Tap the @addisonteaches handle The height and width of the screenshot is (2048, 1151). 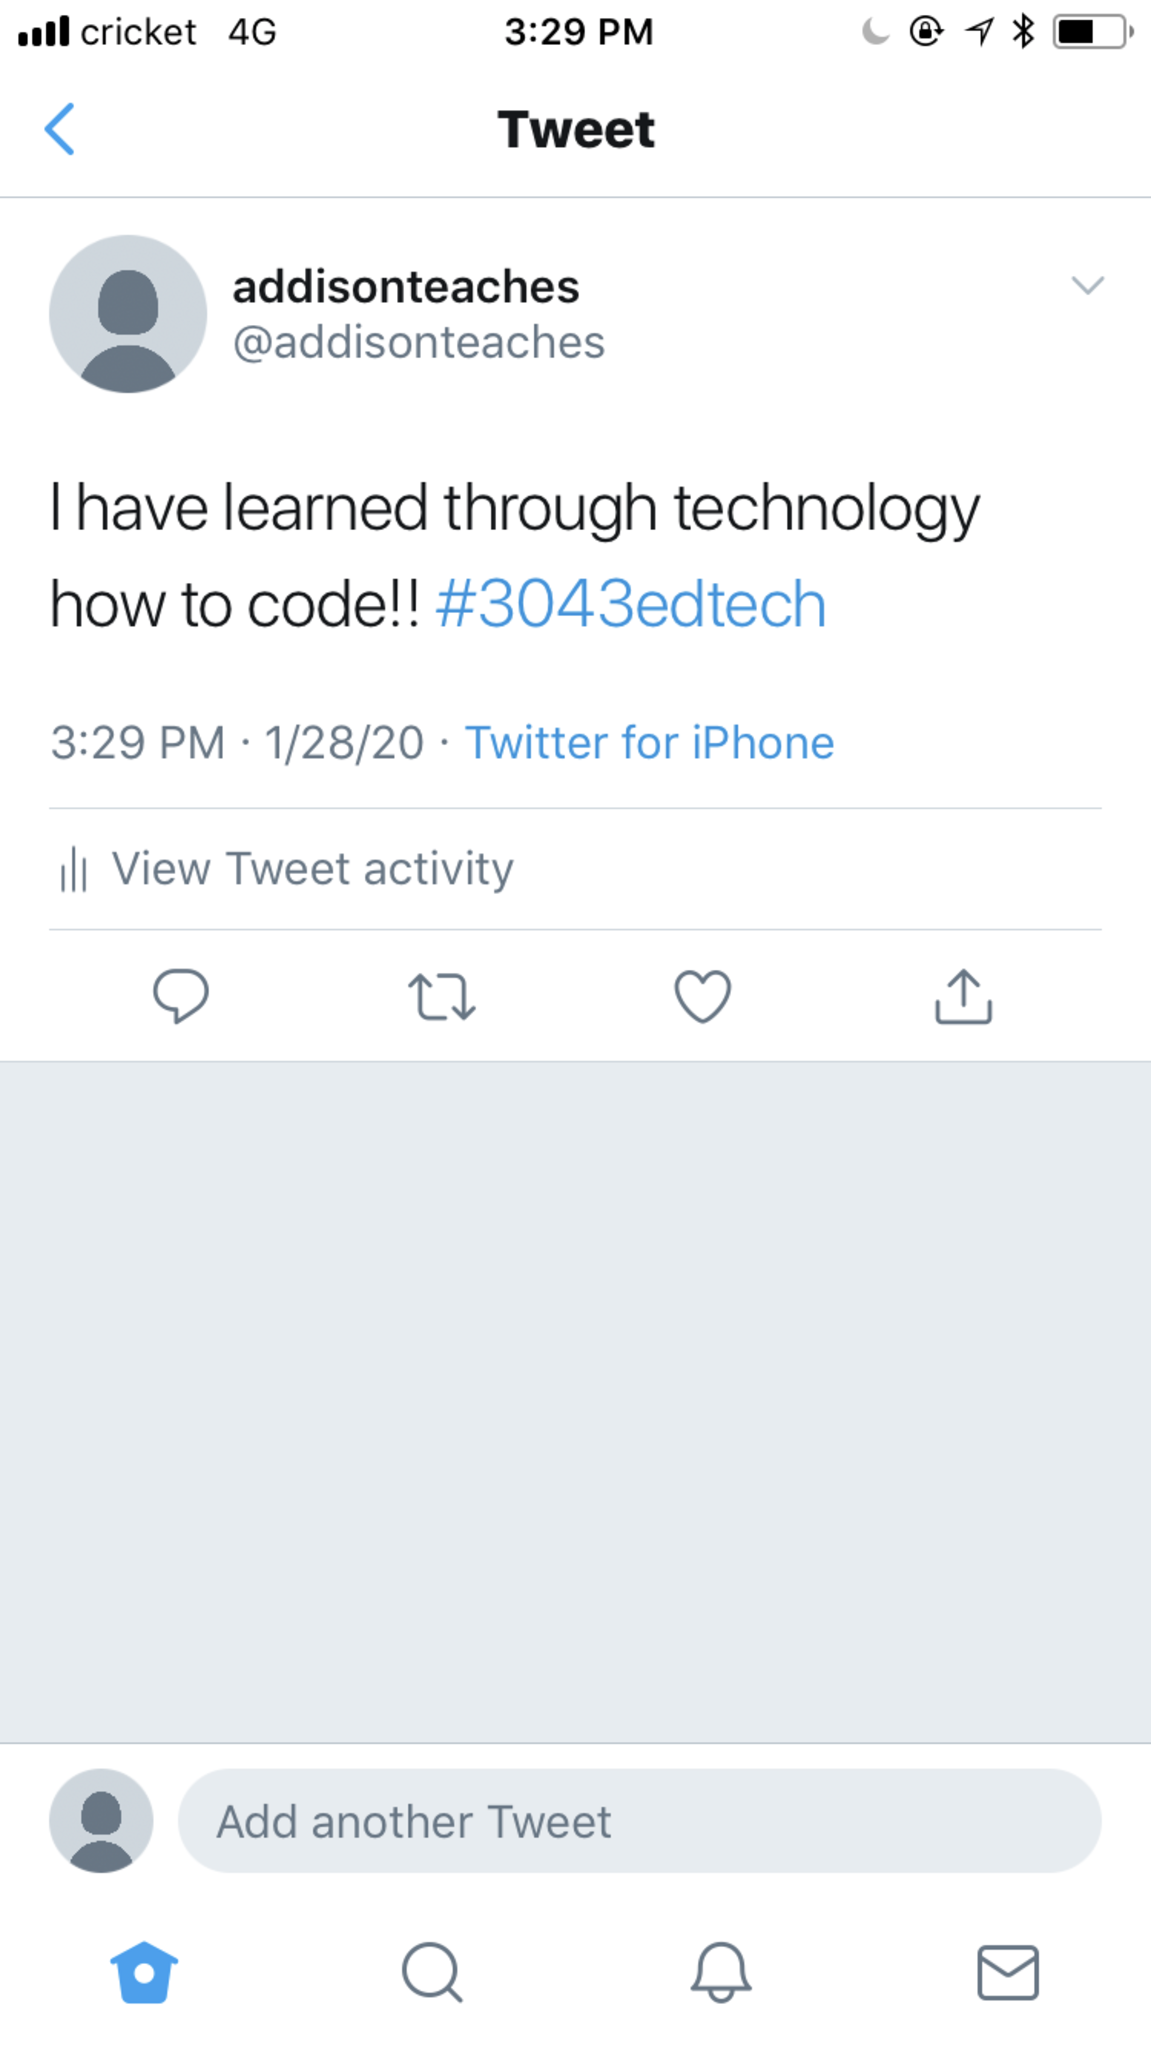click(x=419, y=342)
